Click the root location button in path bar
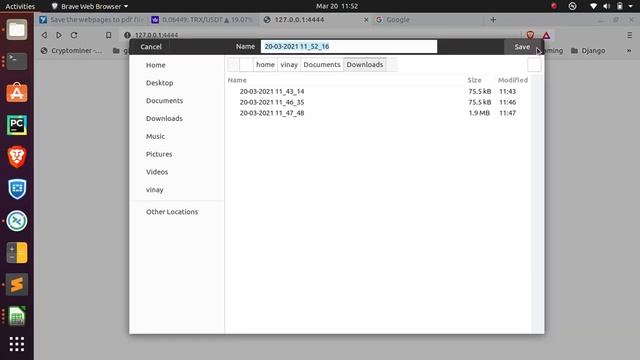Screen dimensions: 640x360 (246, 64)
